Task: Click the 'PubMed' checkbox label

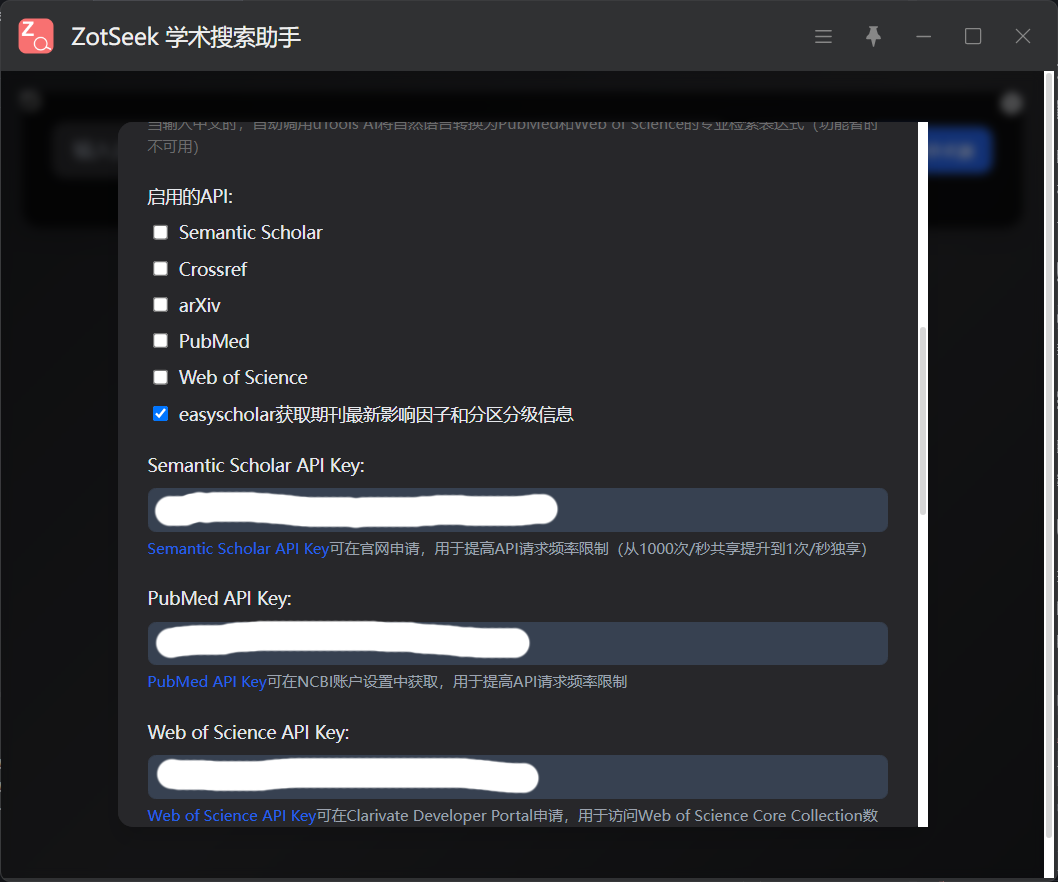Action: [x=214, y=341]
